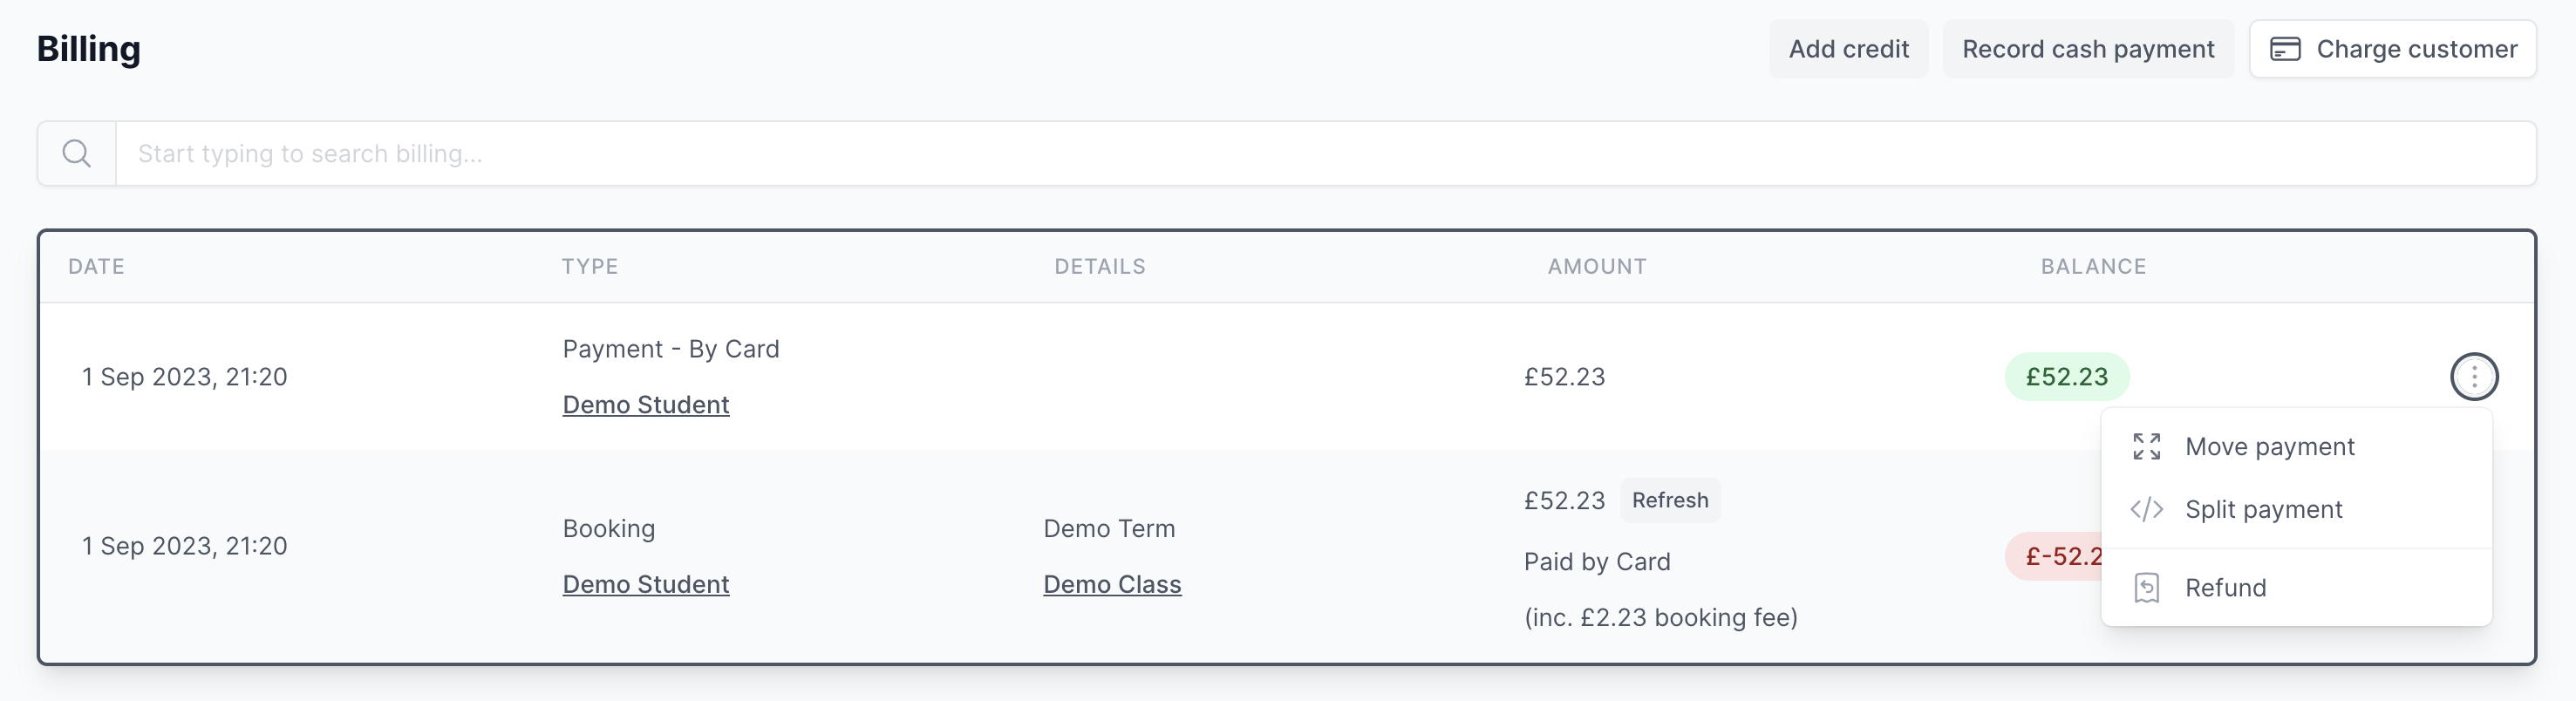Select Refund for the card payment
Viewport: 2576px width, 701px height.
(2225, 587)
